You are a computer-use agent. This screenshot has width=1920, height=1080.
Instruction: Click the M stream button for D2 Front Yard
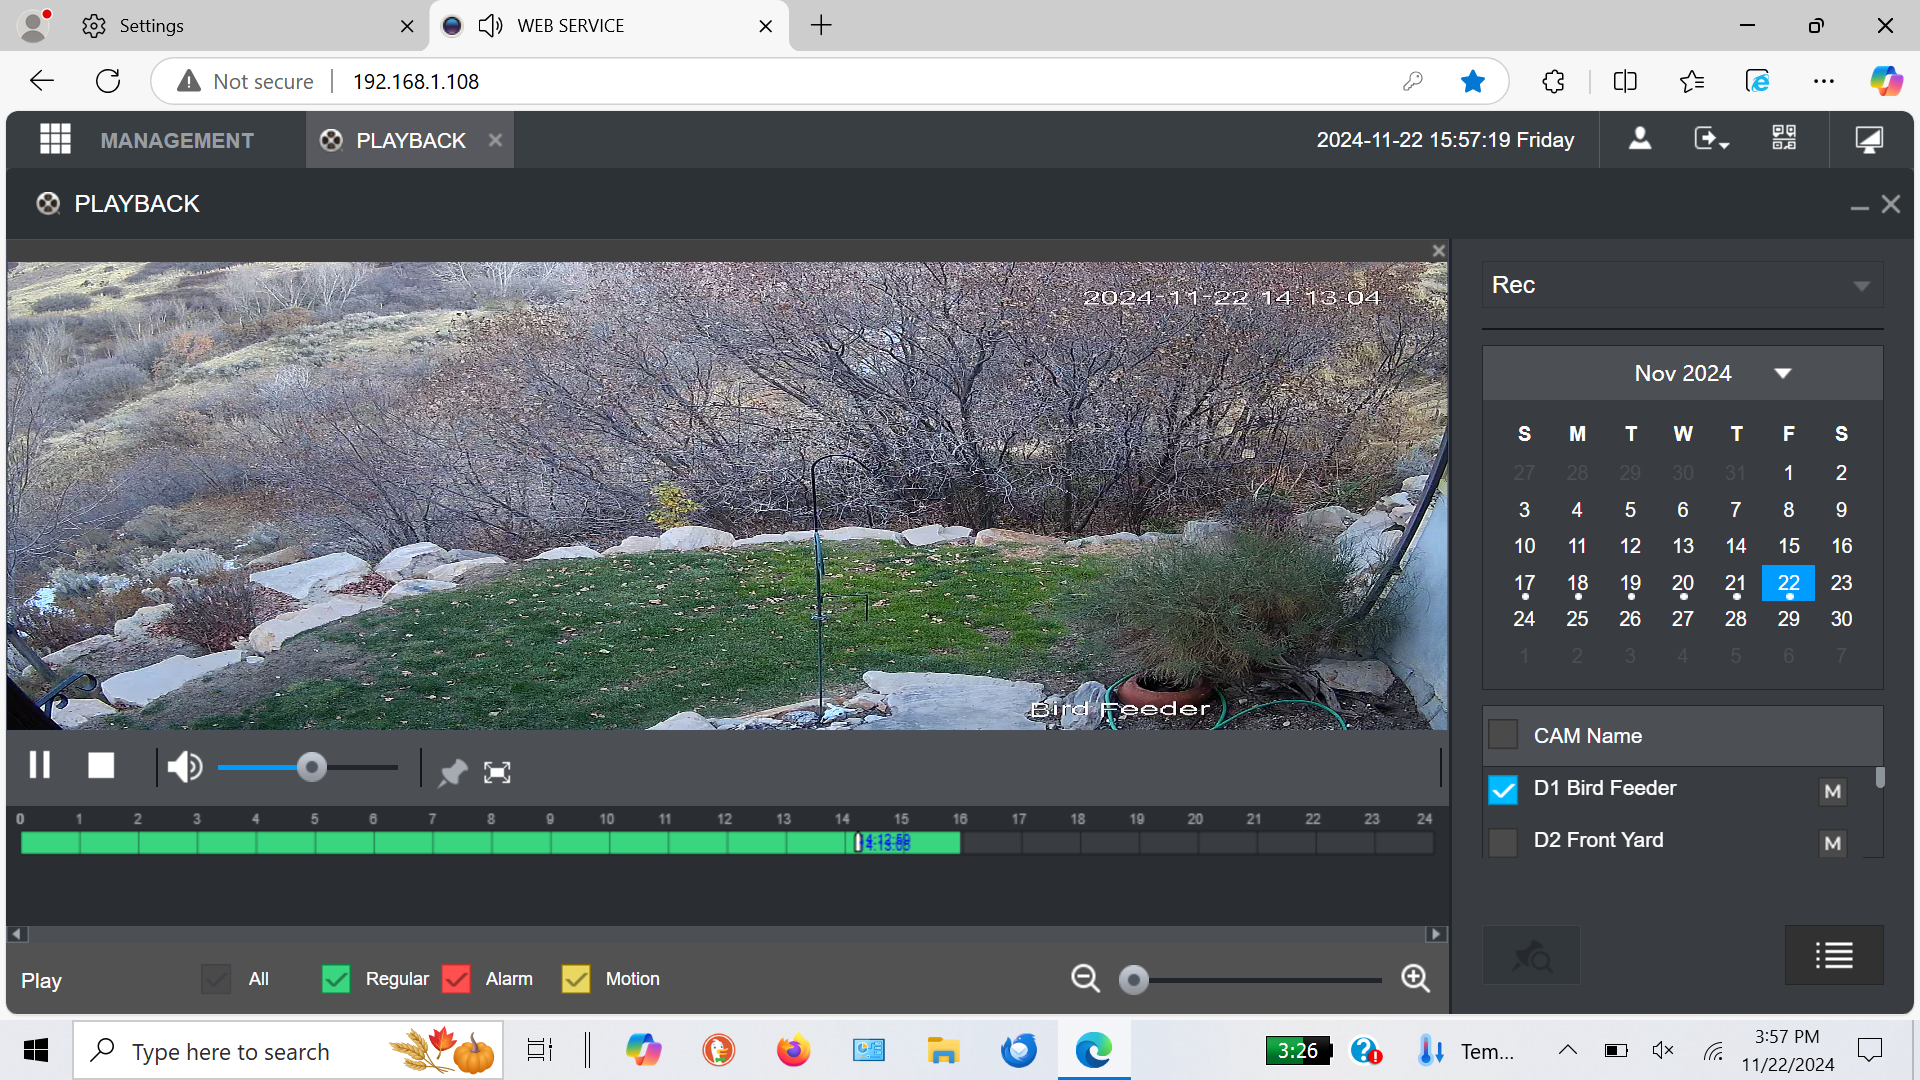tap(1832, 843)
